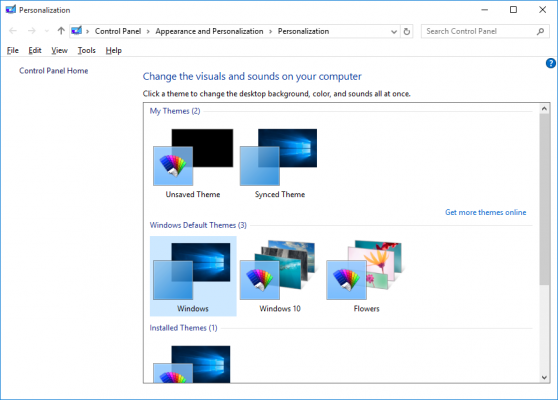Open the File menu
The image size is (558, 400).
point(12,51)
